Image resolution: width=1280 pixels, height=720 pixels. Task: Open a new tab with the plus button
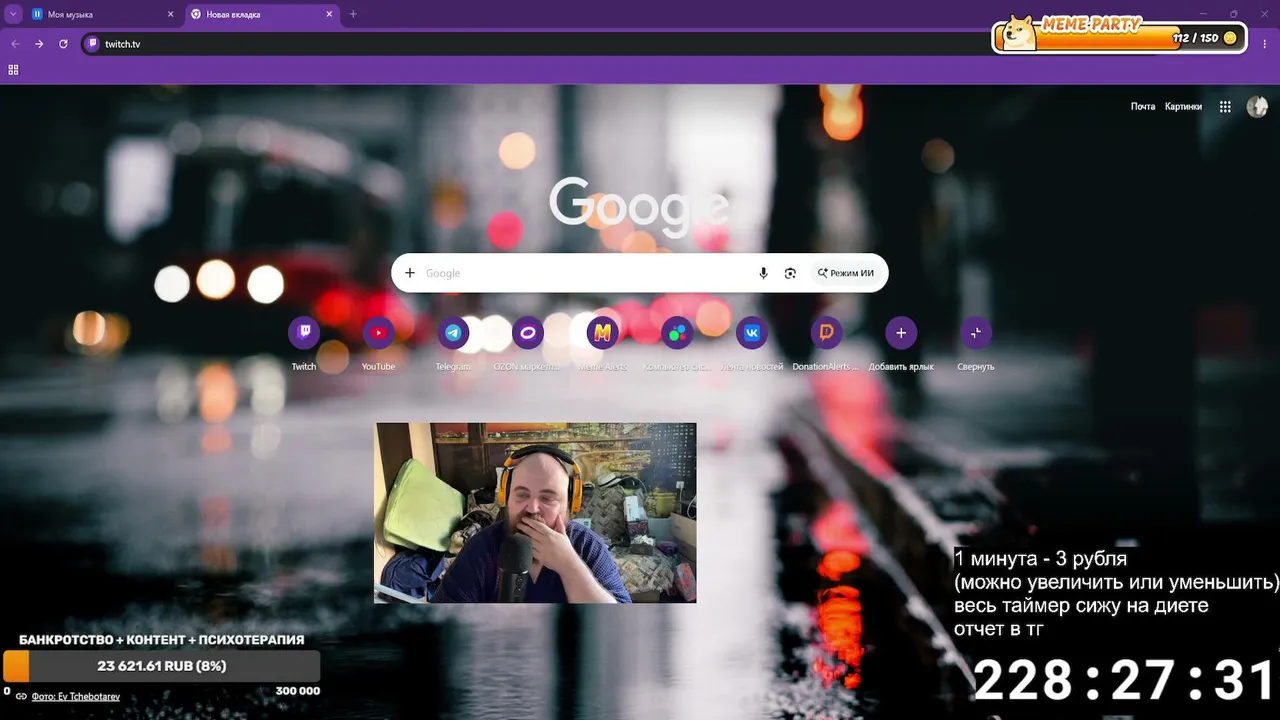(x=353, y=14)
